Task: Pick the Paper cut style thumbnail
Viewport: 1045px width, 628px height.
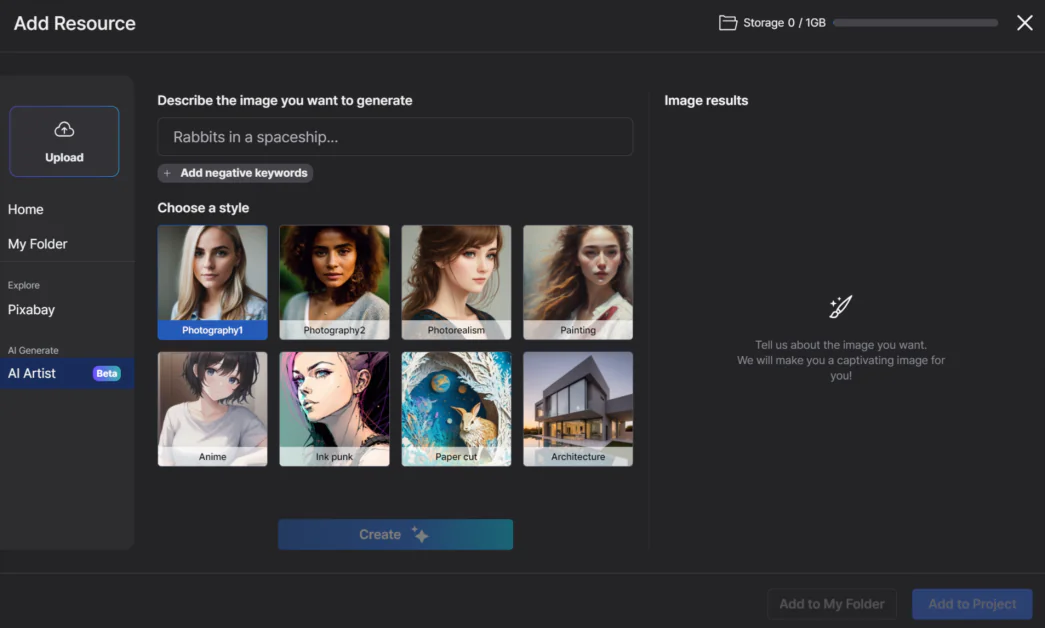Action: click(456, 408)
